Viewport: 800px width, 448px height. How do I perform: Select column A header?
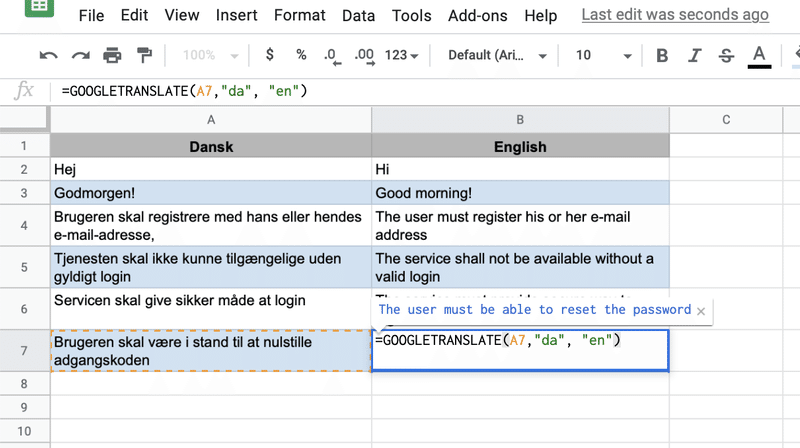pyautogui.click(x=211, y=120)
